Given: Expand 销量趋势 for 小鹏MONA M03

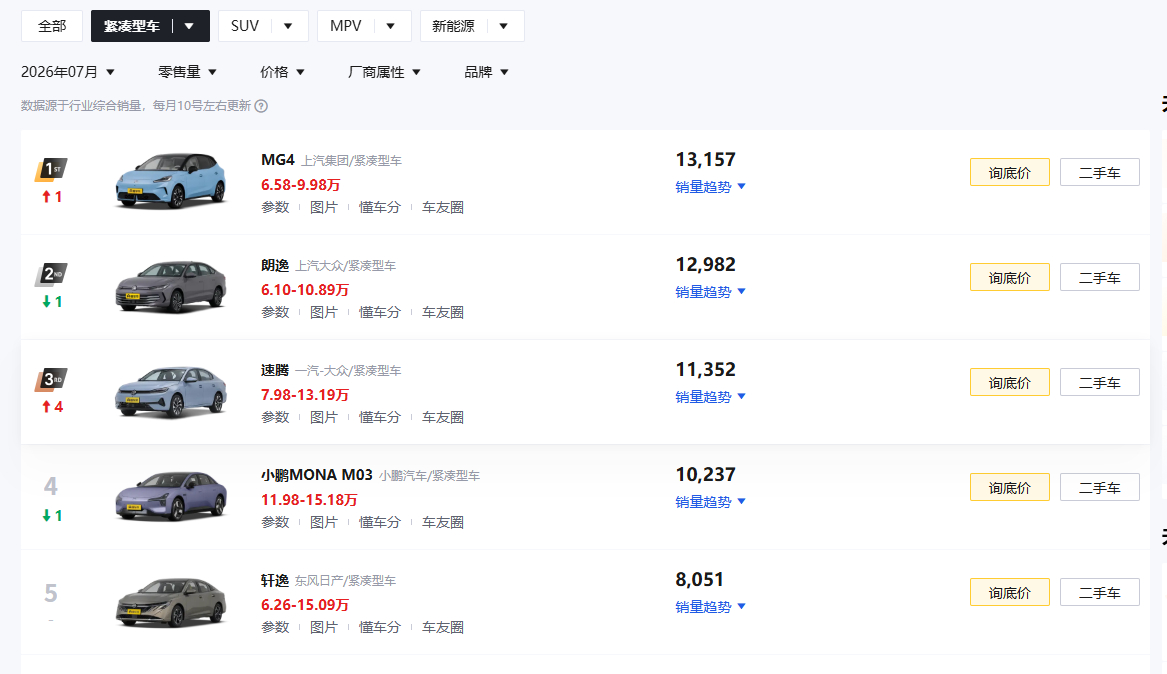Looking at the screenshot, I should click(x=710, y=501).
